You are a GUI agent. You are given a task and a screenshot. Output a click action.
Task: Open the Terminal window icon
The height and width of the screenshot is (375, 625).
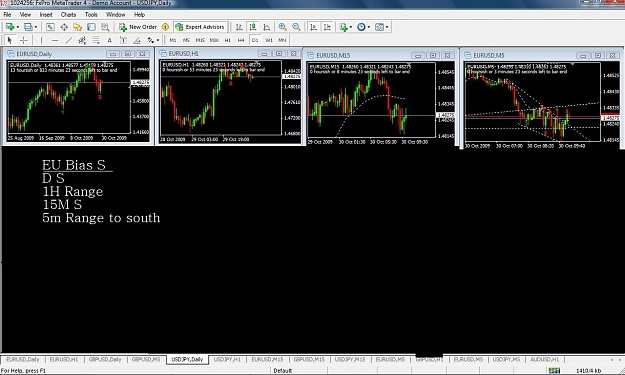click(x=91, y=27)
